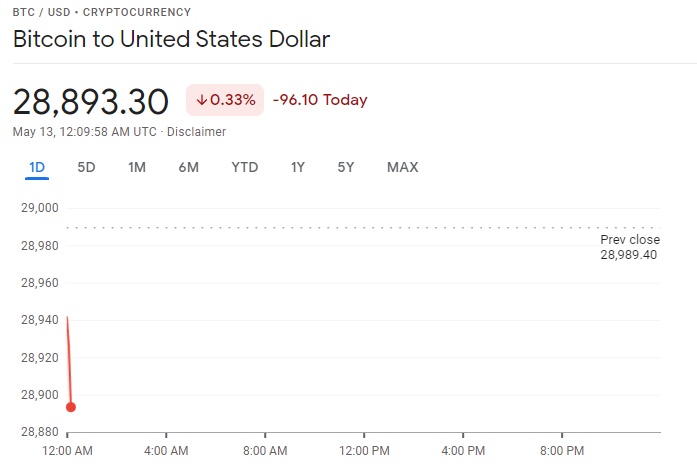Select the MAX range tab
This screenshot has height=475, width=697.
402,167
